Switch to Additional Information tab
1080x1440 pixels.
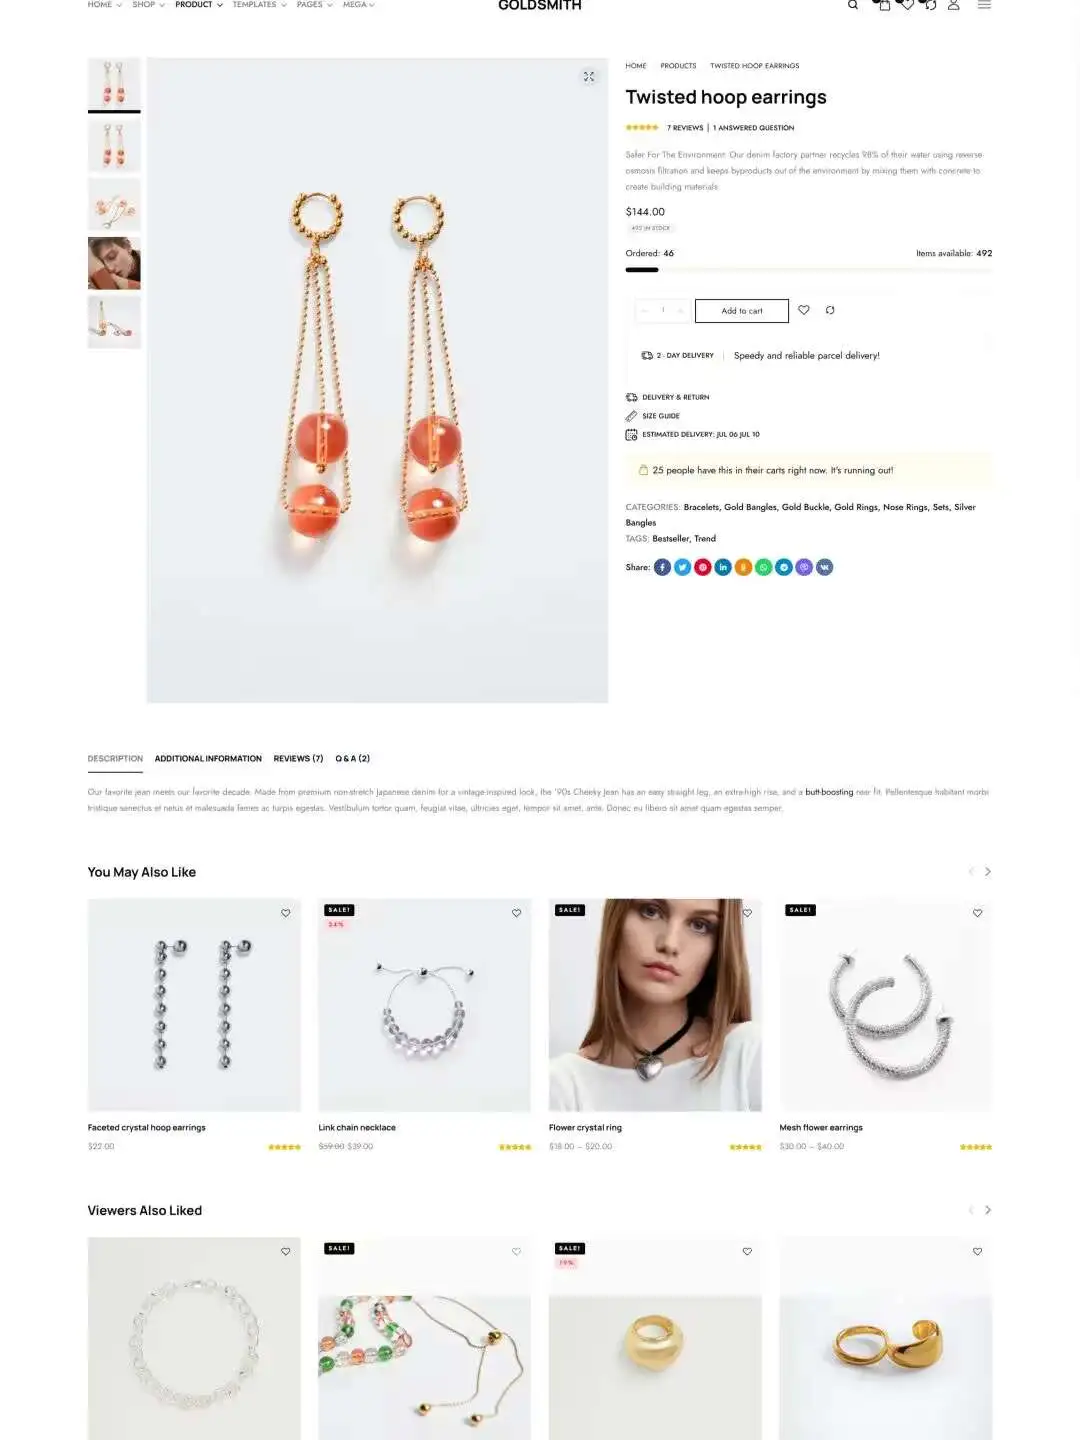click(x=208, y=759)
